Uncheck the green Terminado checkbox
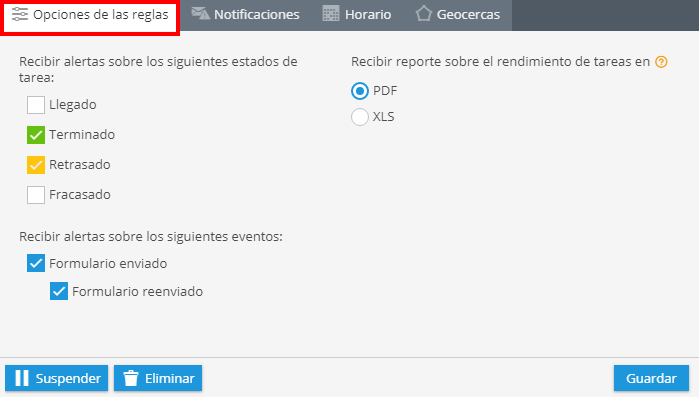699x397 pixels. pyautogui.click(x=36, y=135)
